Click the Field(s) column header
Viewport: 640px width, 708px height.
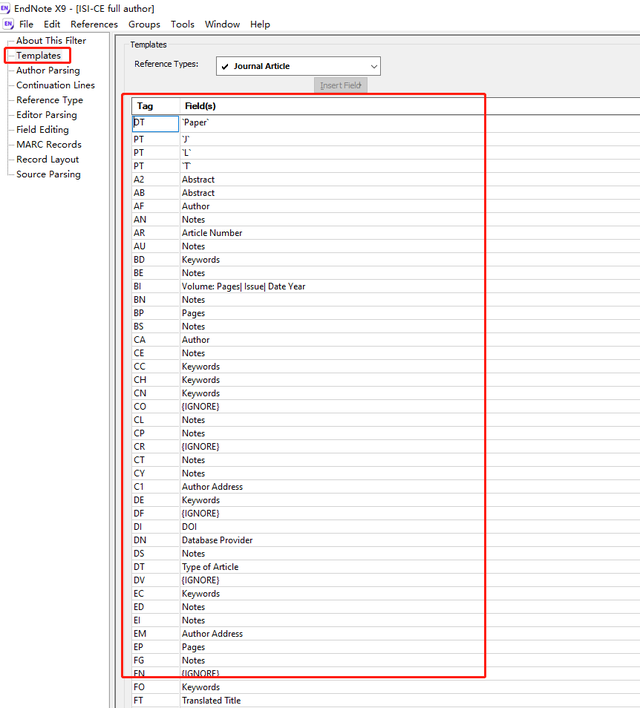pos(410,106)
